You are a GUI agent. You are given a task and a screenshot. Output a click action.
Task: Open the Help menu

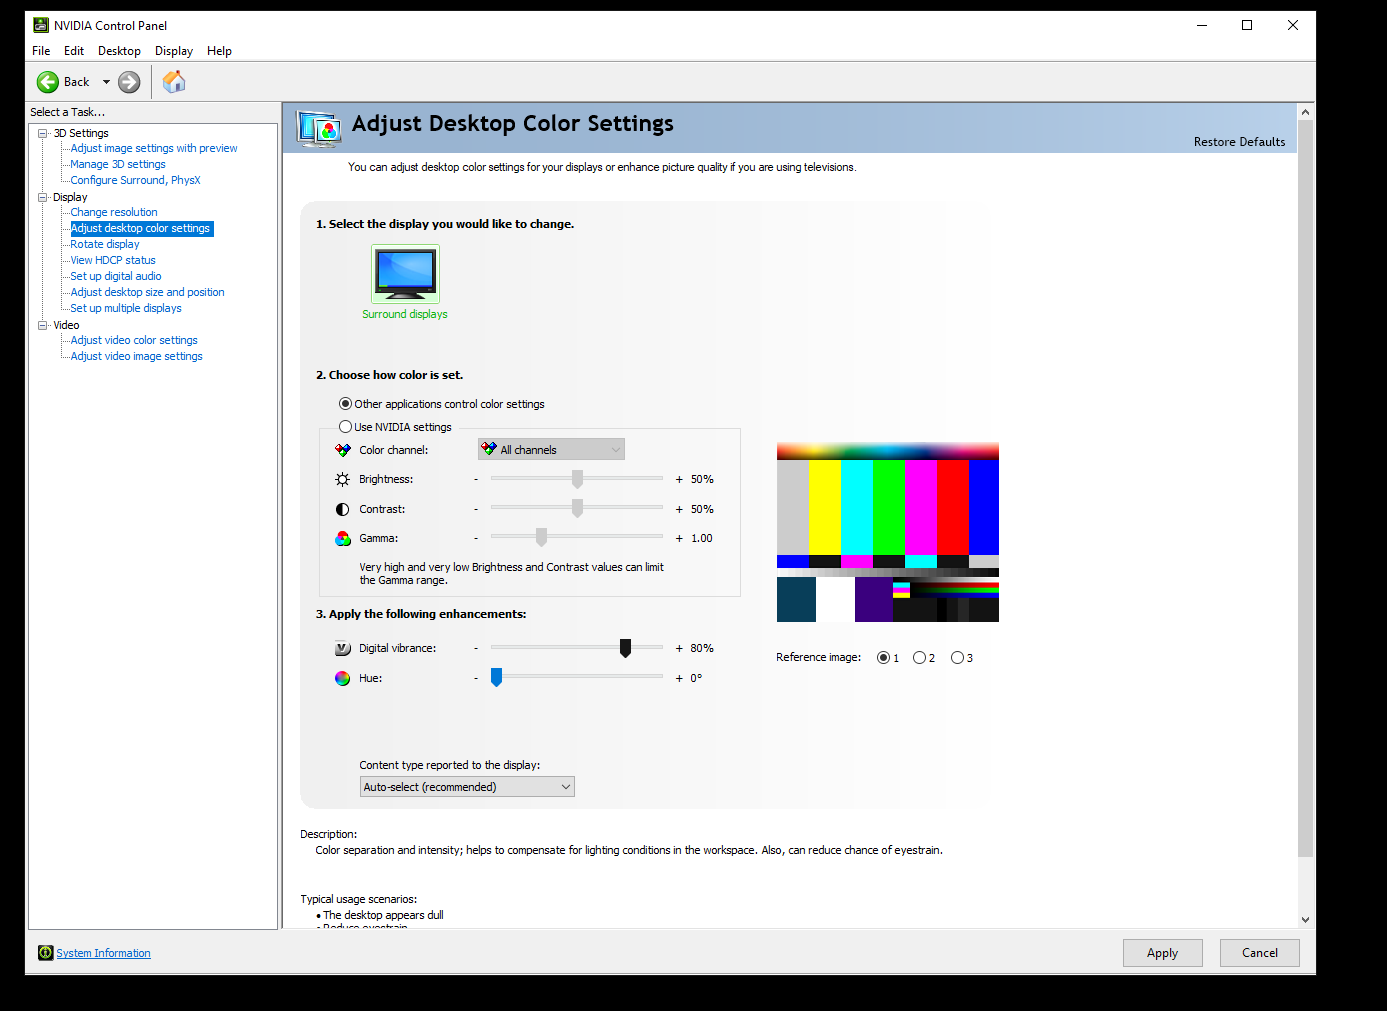219,51
